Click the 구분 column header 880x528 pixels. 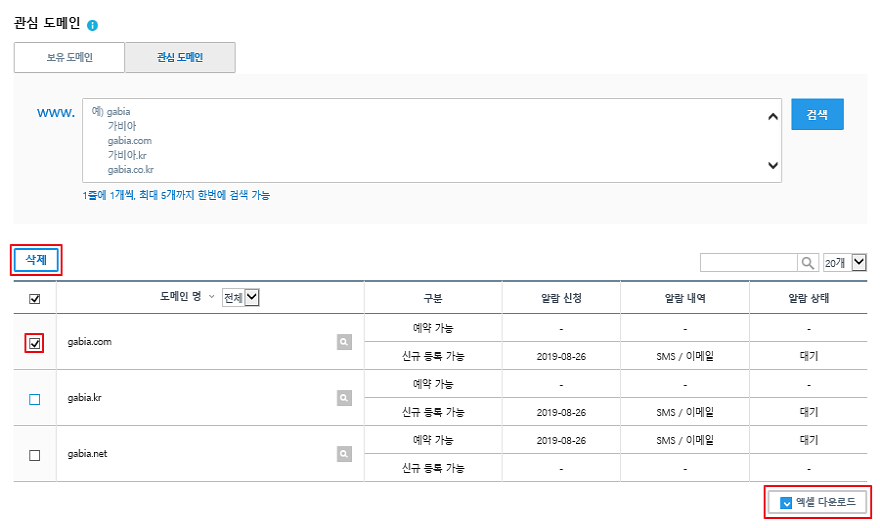433,298
